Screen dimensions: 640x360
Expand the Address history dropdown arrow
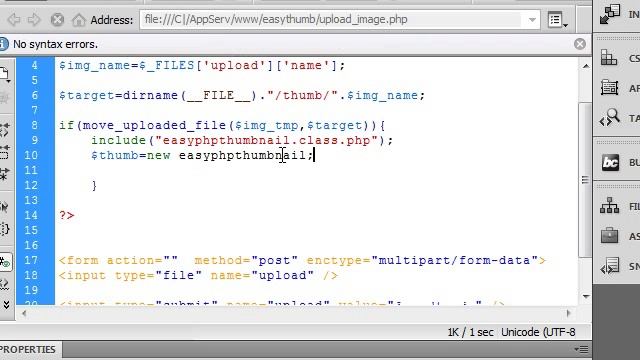(532, 20)
